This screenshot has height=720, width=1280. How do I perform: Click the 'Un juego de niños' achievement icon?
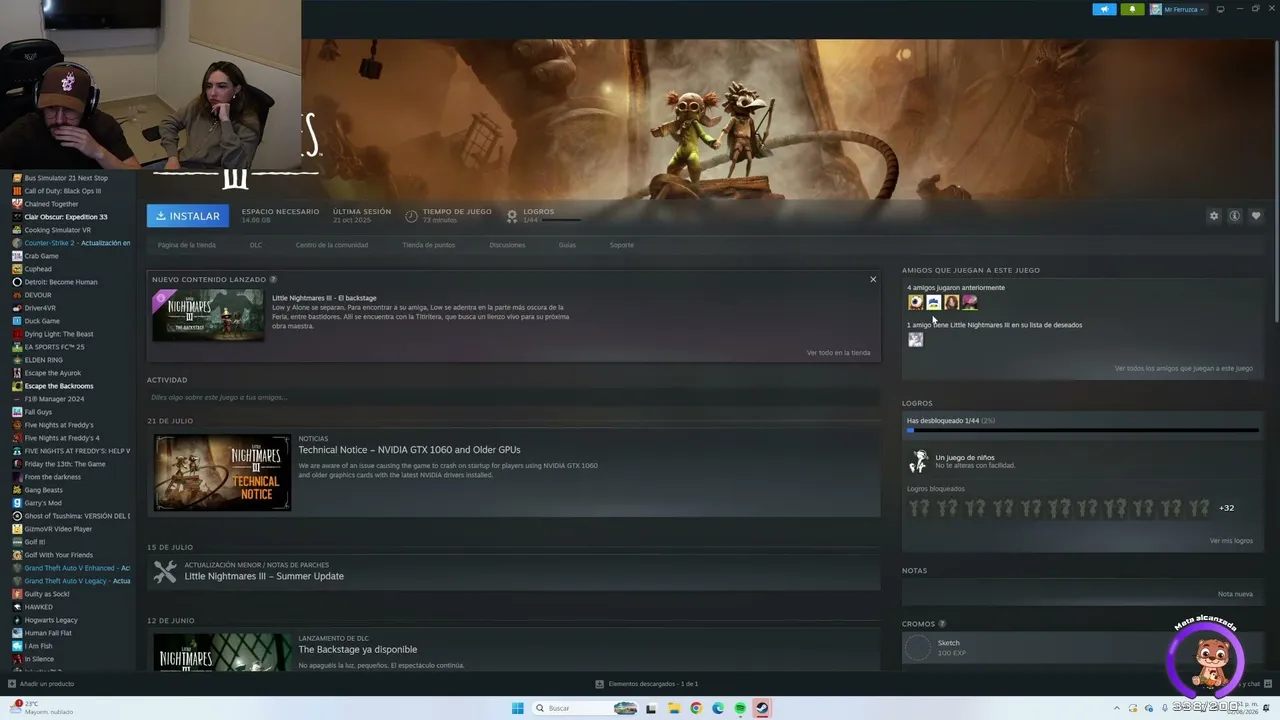tap(918, 461)
